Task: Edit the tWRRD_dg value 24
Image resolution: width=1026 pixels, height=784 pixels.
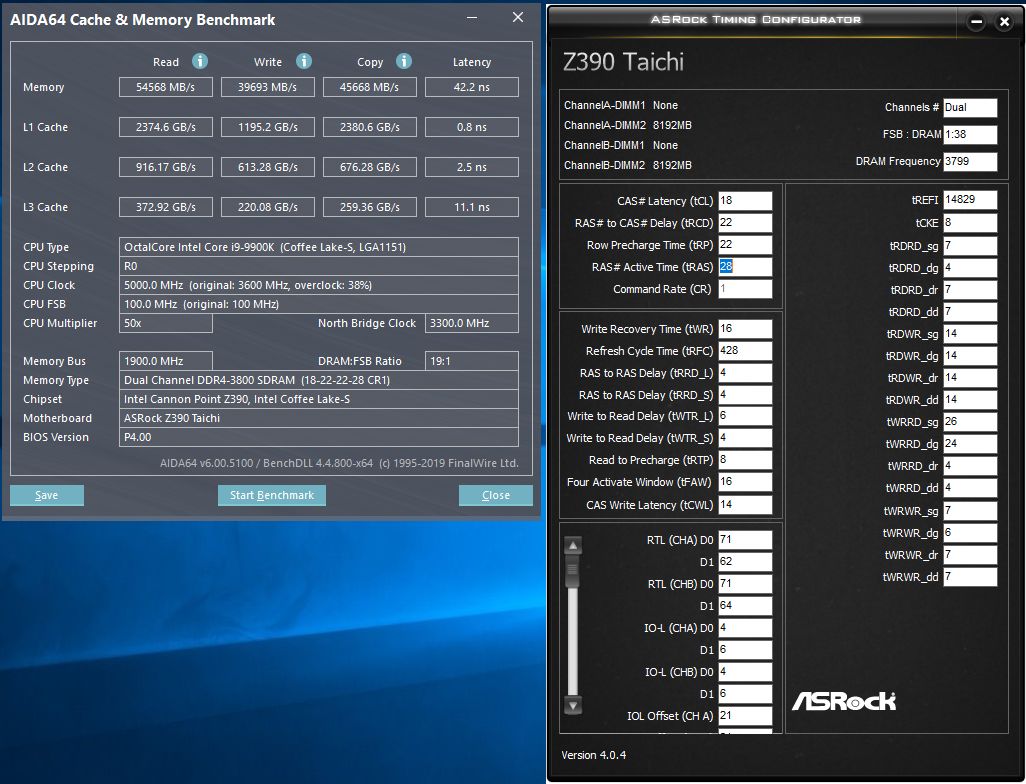Action: pyautogui.click(x=970, y=444)
